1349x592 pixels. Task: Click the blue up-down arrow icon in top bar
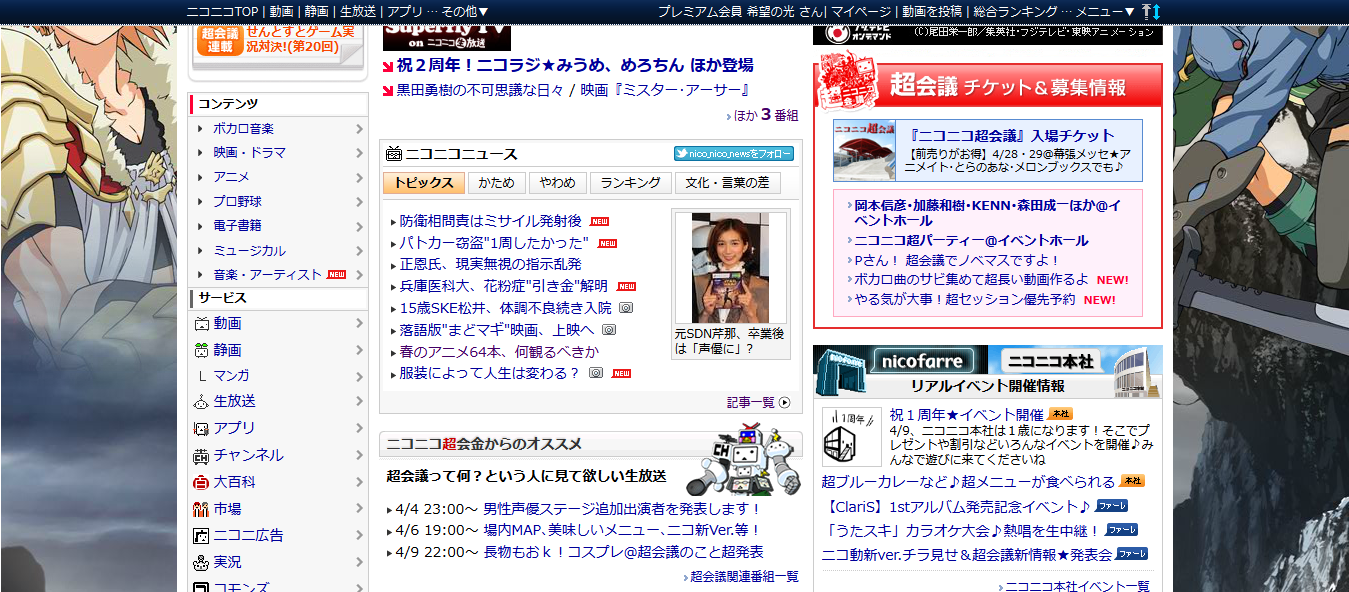pyautogui.click(x=1157, y=11)
